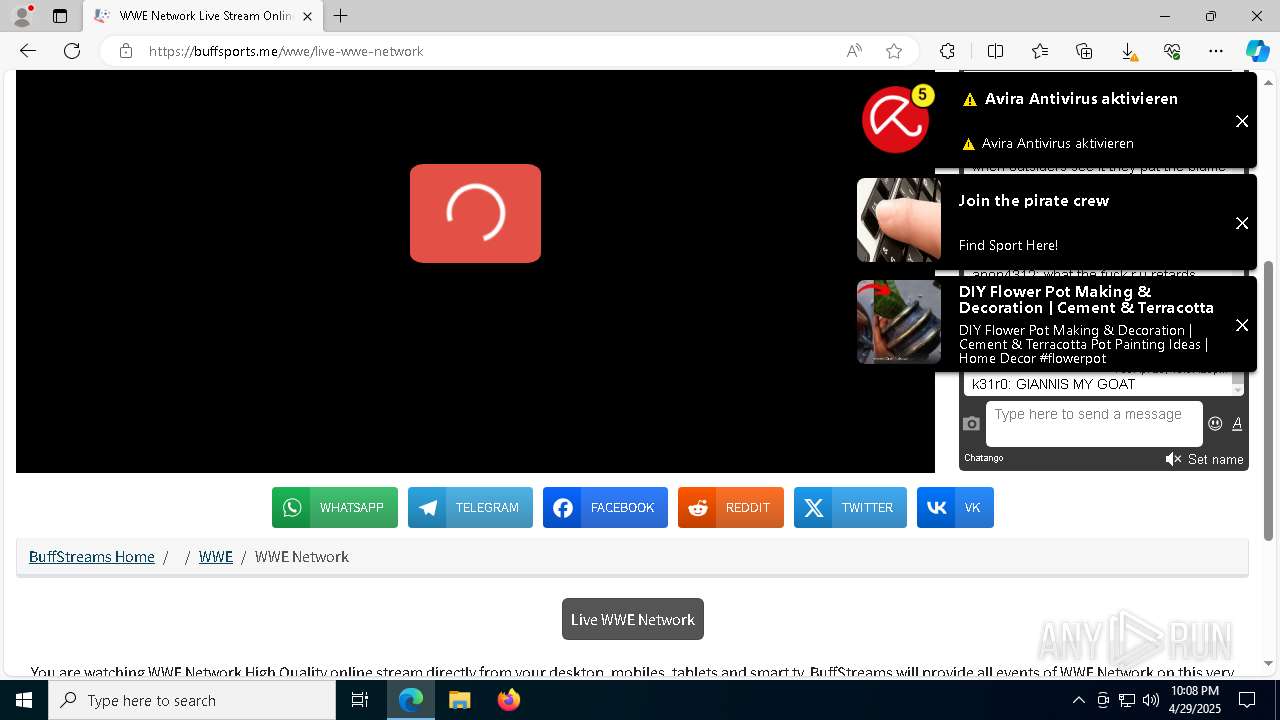
Task: Click Set name in chat
Action: pos(1216,459)
